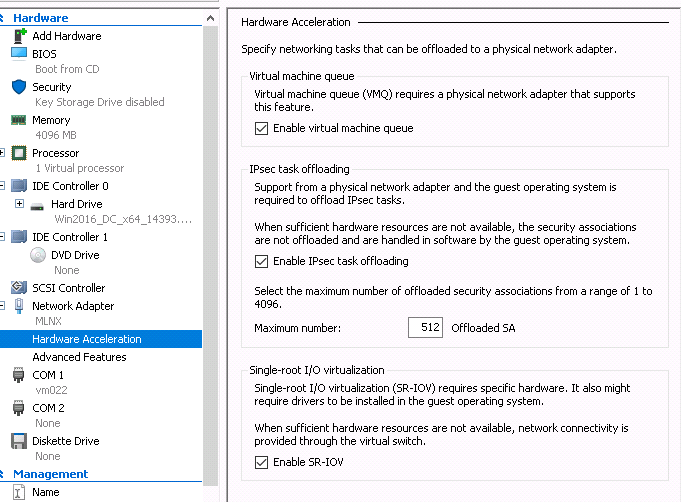
Task: Click the Maximum number input field
Action: 425,327
